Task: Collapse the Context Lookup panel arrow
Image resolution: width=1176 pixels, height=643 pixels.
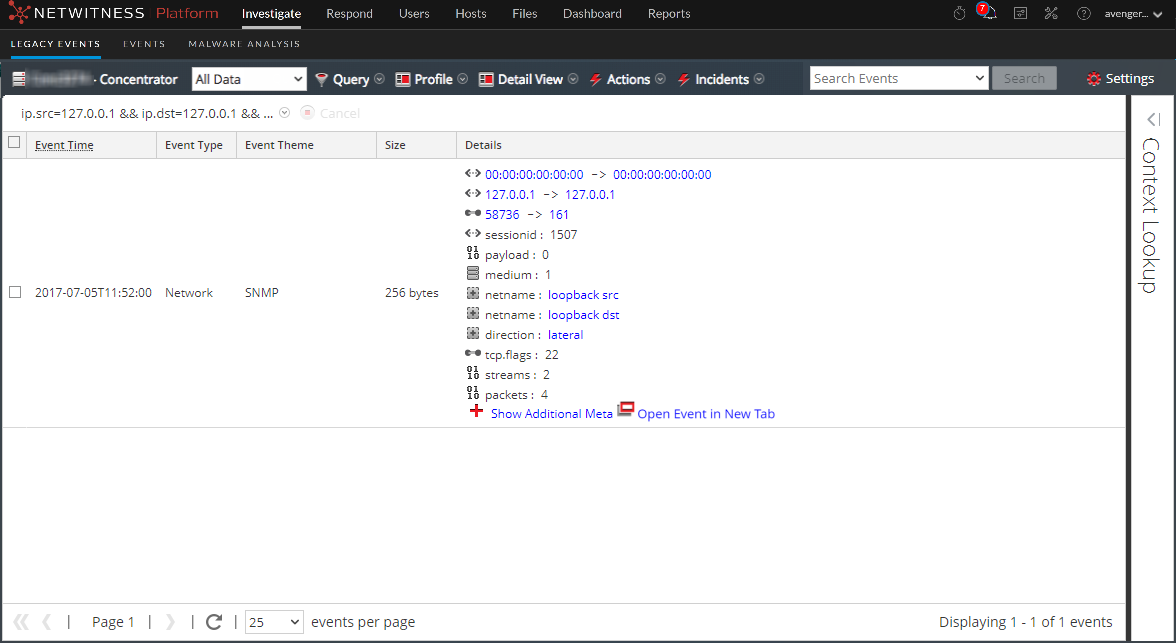Action: 1152,119
